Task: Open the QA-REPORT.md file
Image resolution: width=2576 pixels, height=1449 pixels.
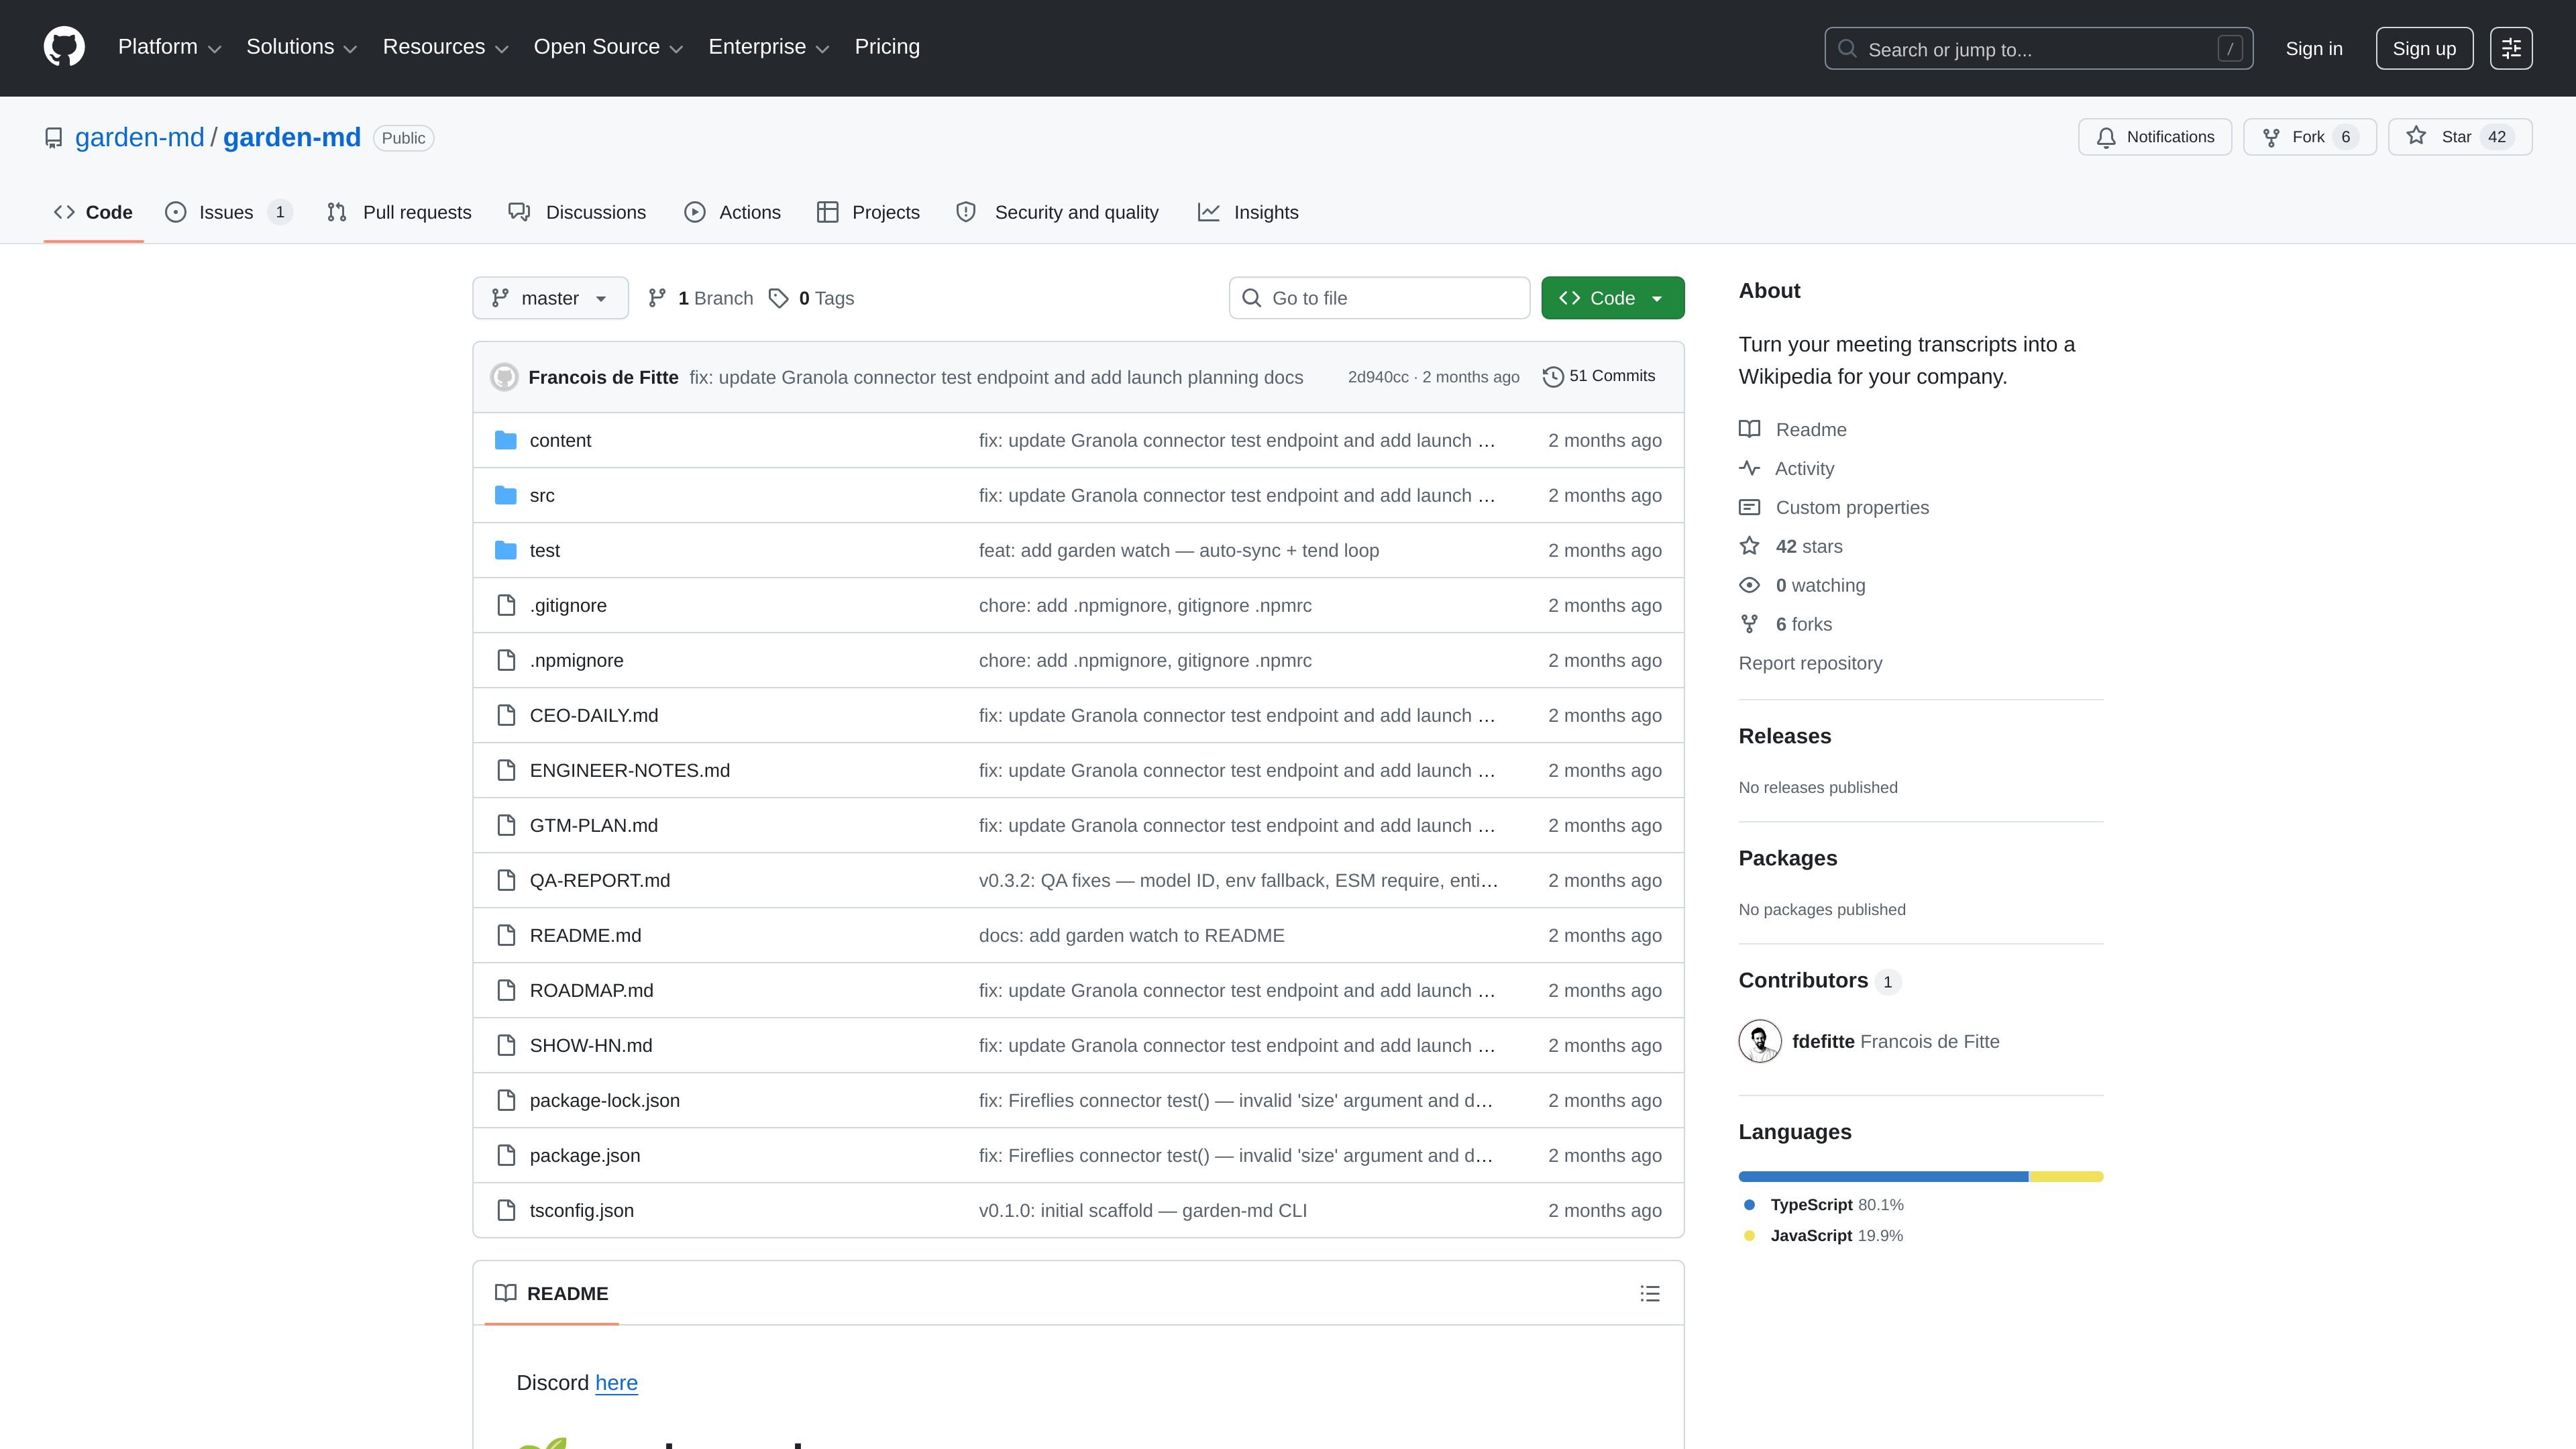Action: coord(600,880)
